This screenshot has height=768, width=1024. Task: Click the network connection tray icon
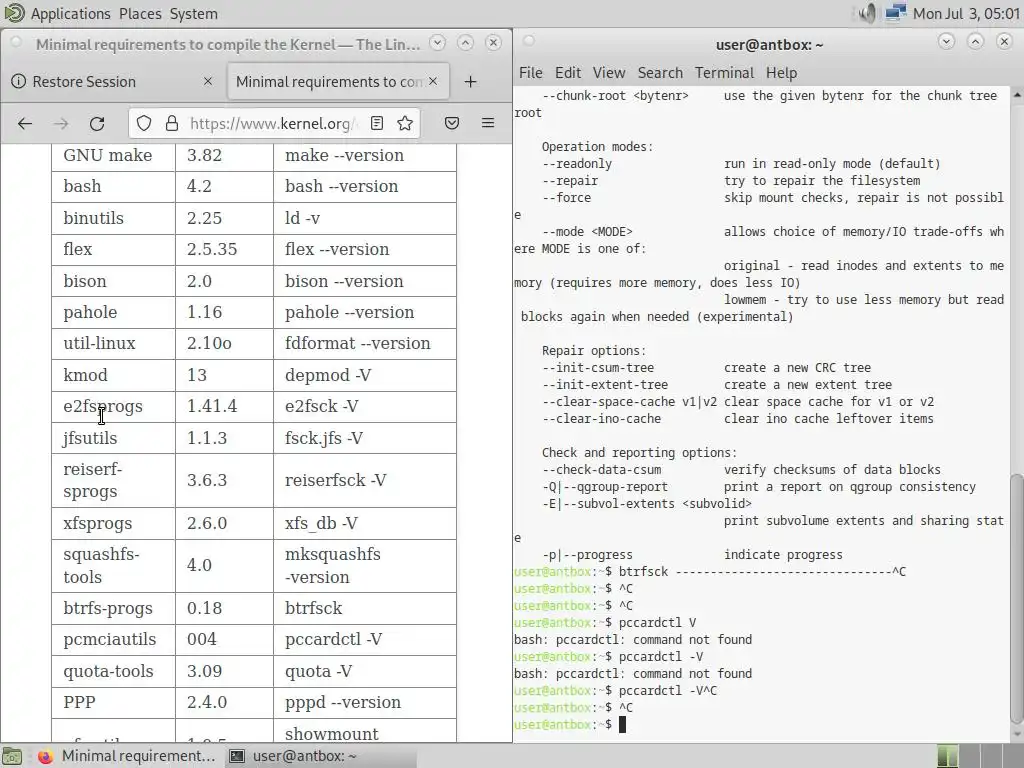pos(895,13)
